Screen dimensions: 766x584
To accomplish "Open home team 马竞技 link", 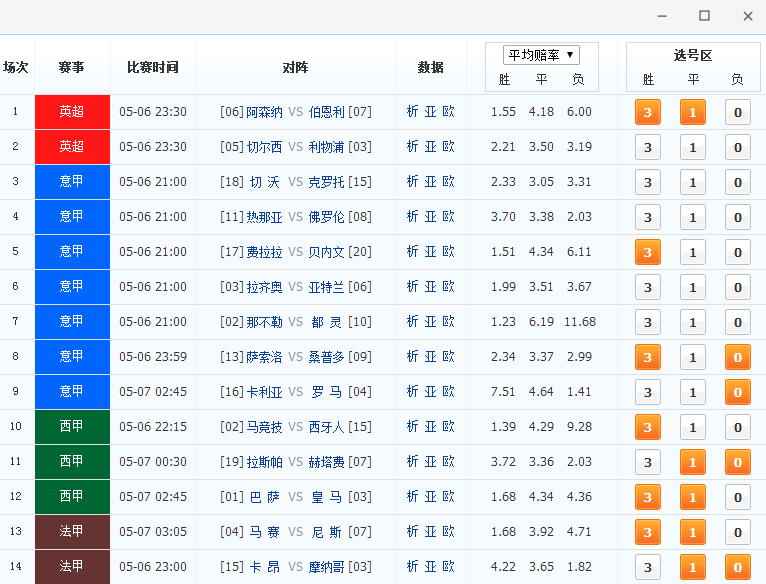I will coord(264,427).
